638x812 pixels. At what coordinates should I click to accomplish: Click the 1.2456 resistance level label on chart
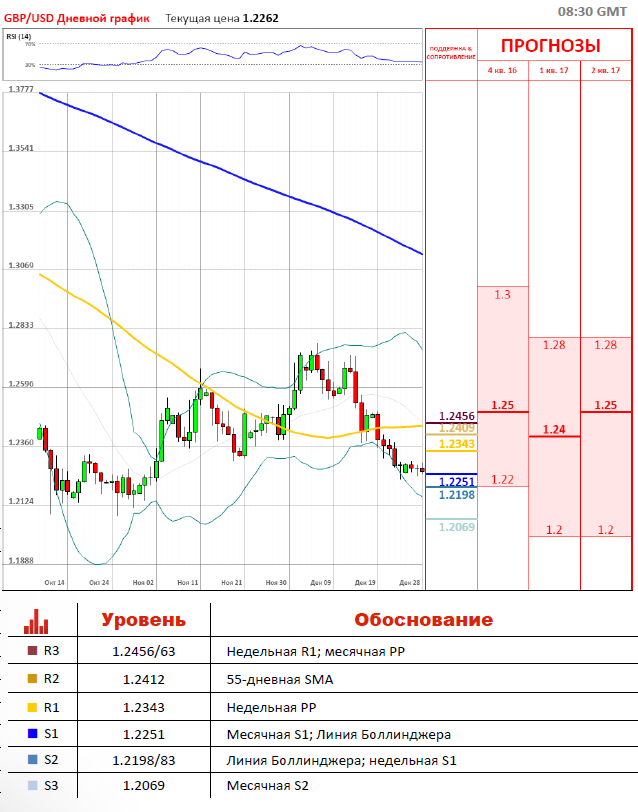(456, 416)
